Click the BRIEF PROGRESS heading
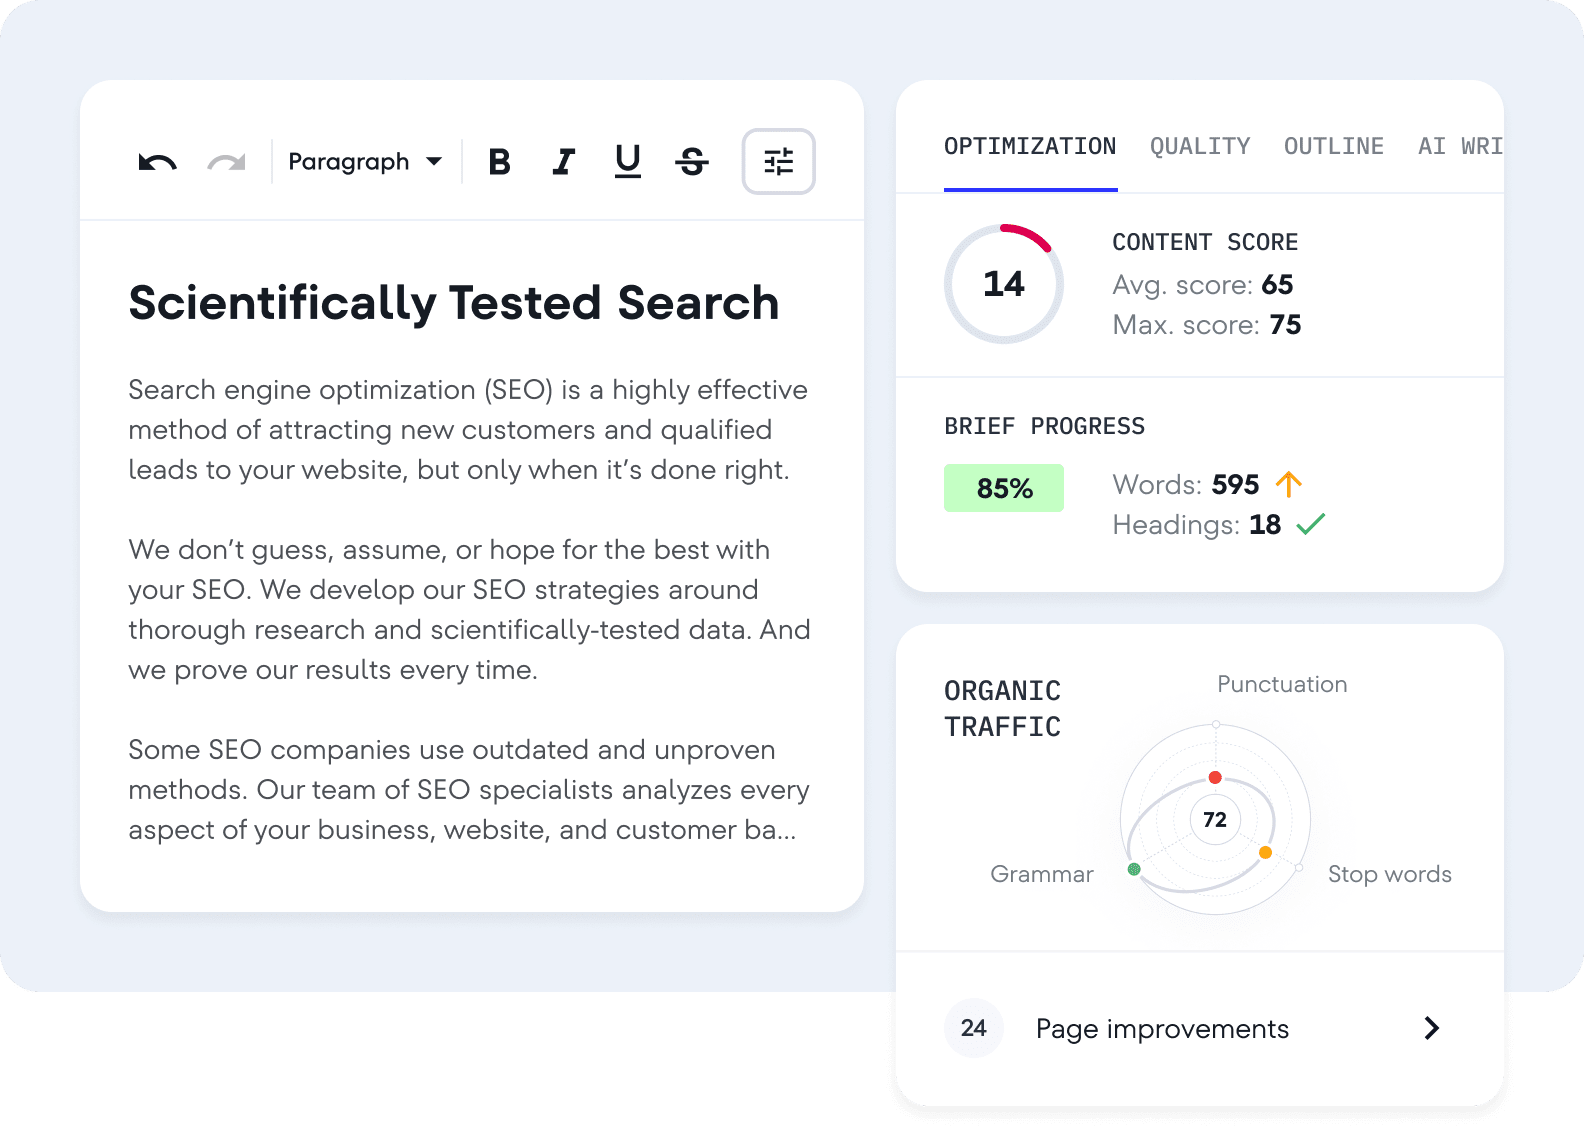The height and width of the screenshot is (1128, 1584). (x=1045, y=426)
